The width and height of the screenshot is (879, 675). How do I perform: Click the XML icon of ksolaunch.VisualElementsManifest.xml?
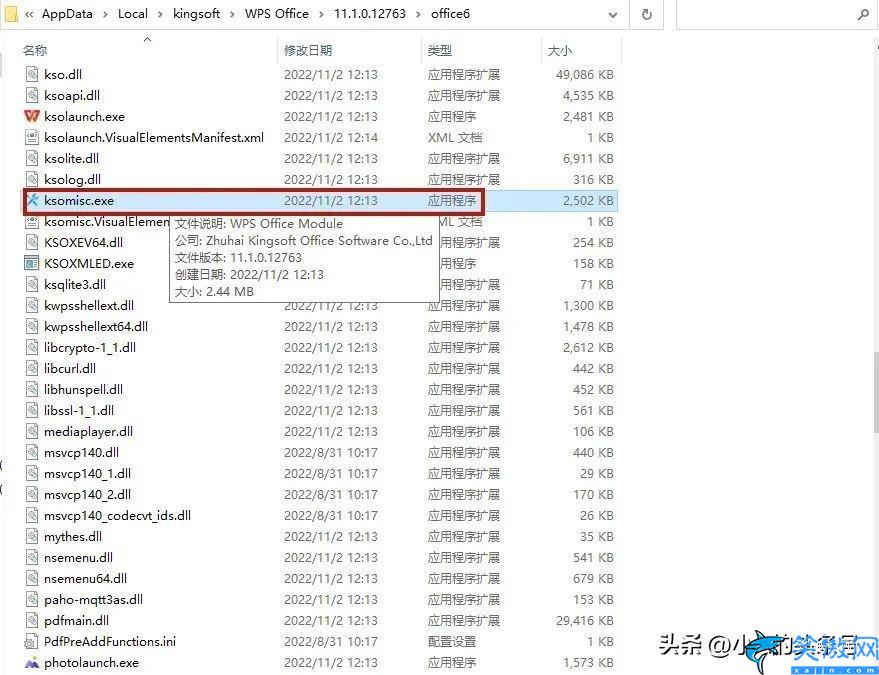[32, 137]
